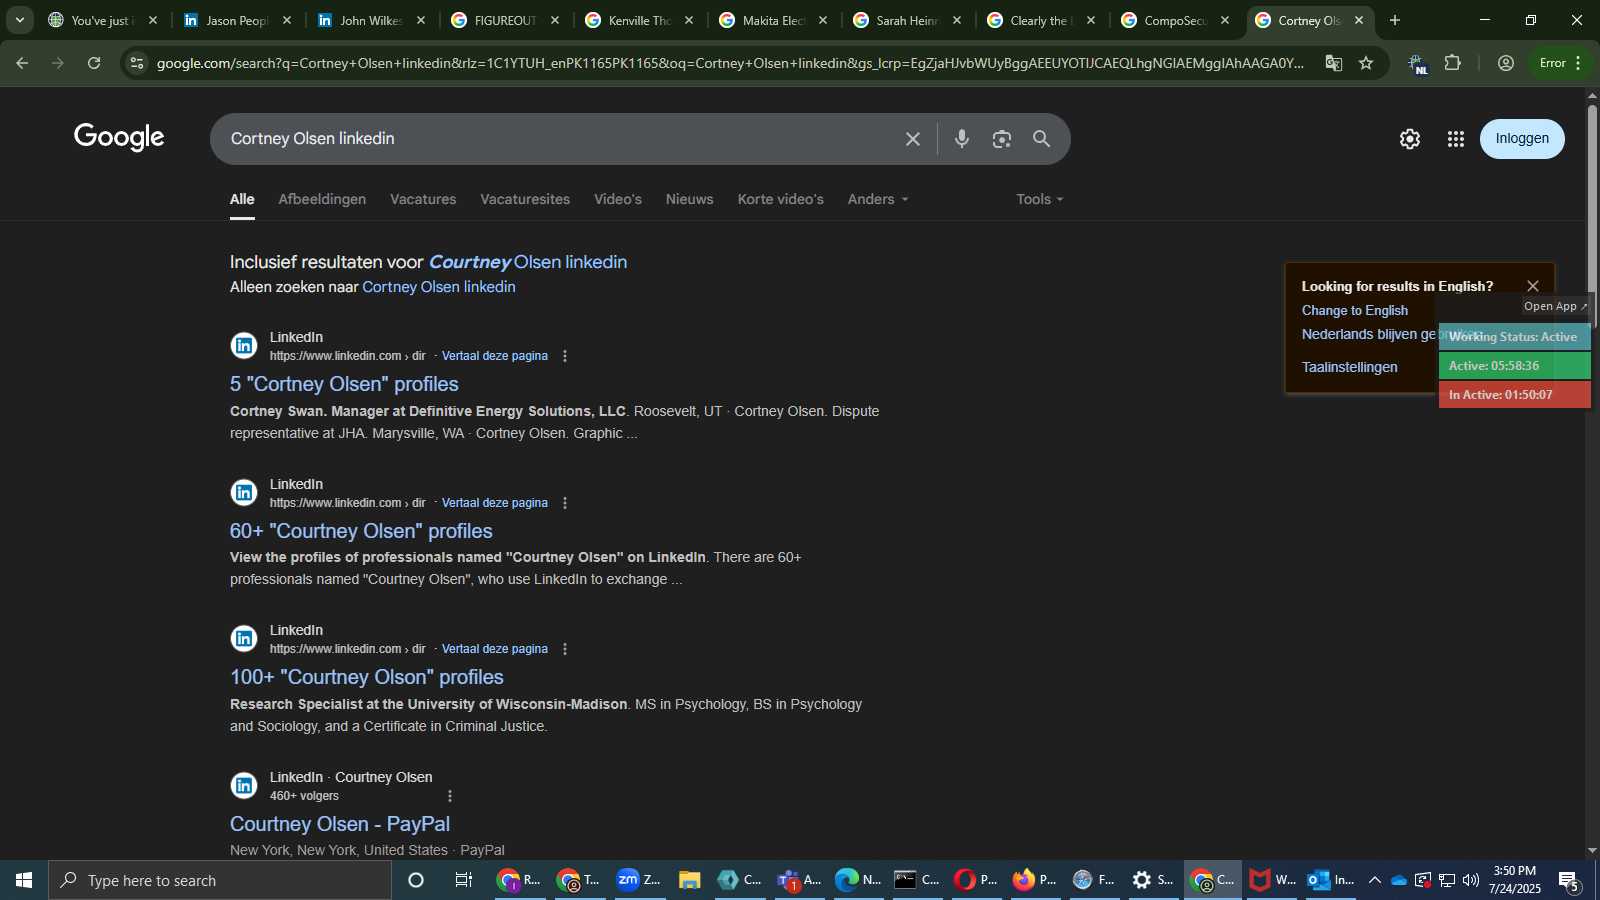Open 100+ "Courtney Olson" profiles link

tap(367, 677)
